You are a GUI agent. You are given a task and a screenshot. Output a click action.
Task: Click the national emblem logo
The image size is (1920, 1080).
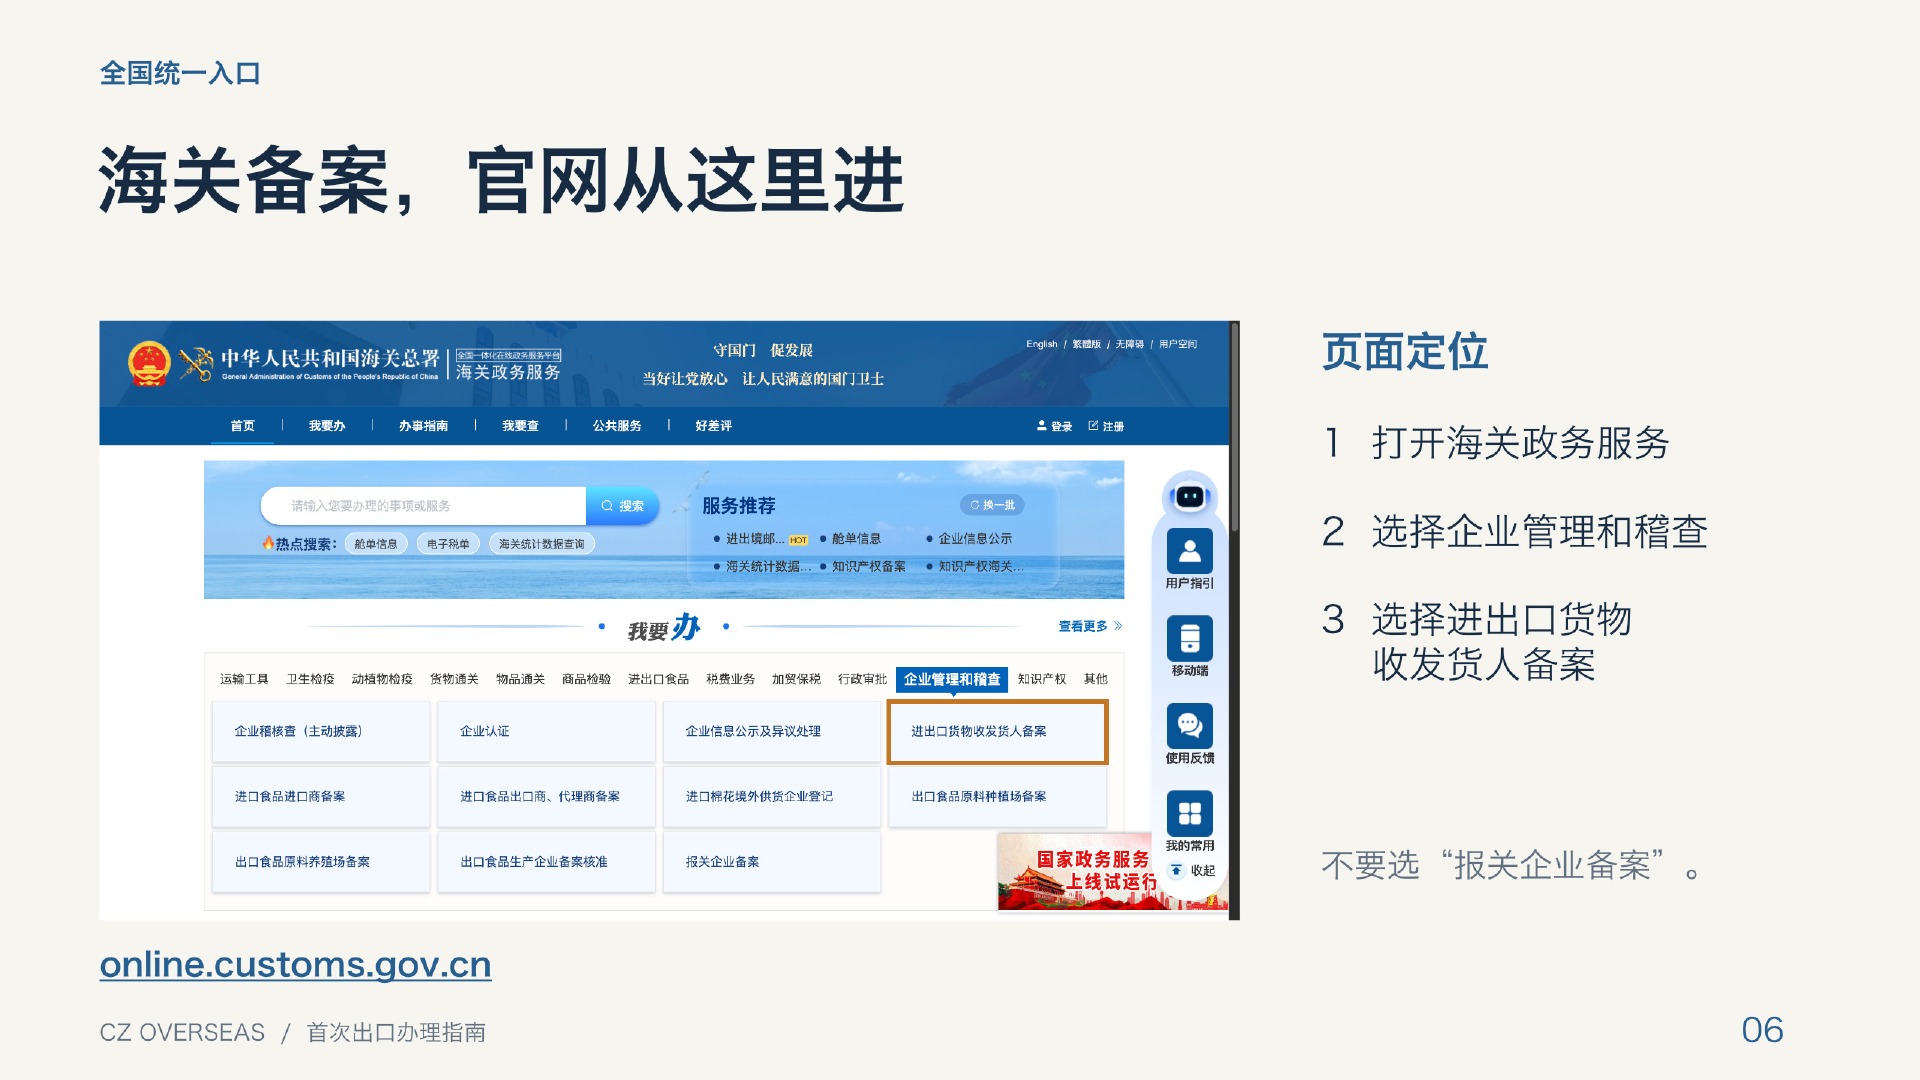149,363
